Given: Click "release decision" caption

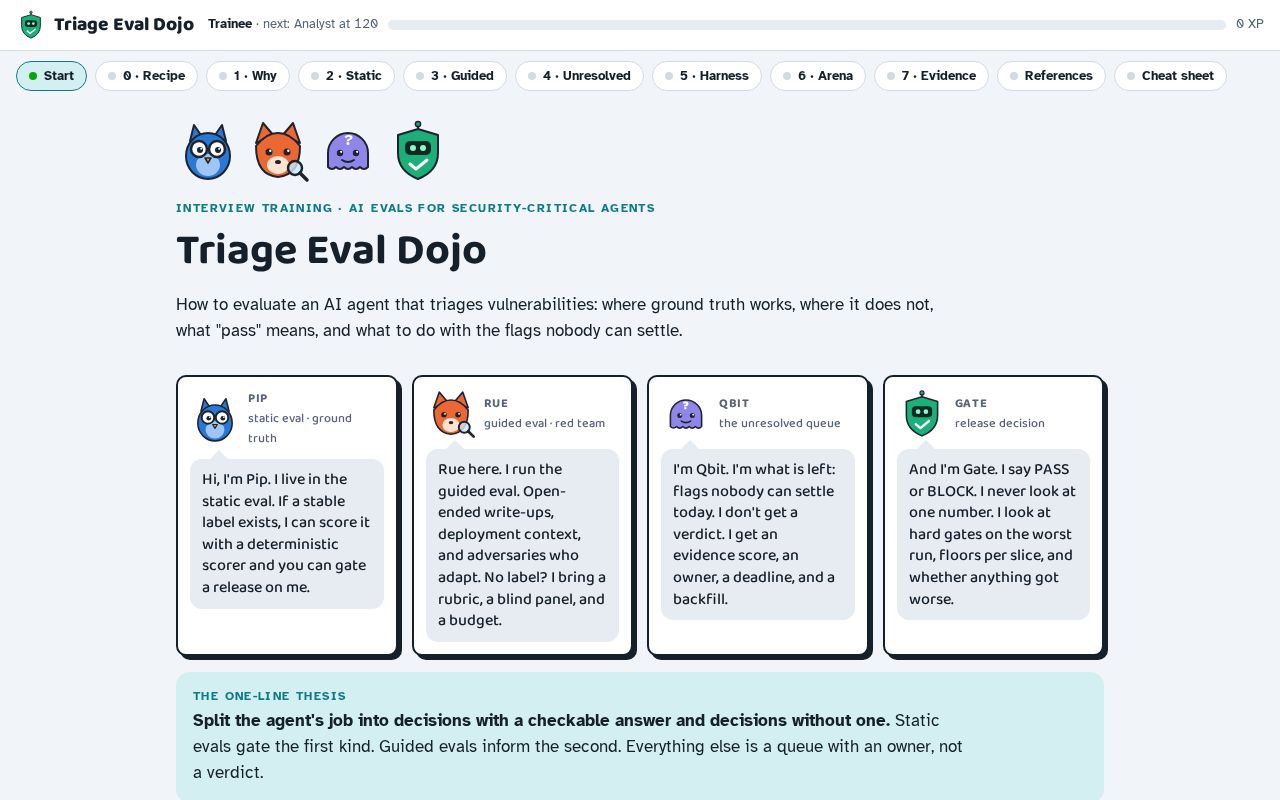Looking at the screenshot, I should [x=1000, y=423].
